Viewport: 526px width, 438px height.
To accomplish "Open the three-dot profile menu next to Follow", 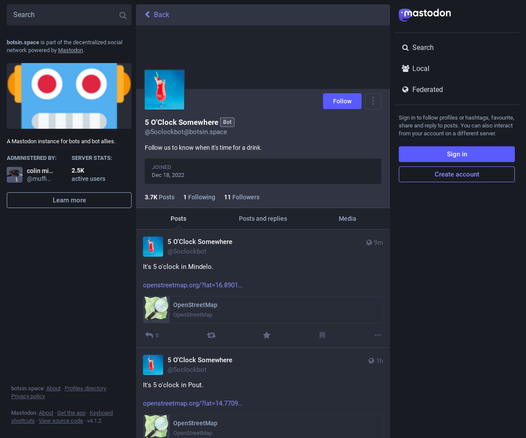I will [373, 101].
